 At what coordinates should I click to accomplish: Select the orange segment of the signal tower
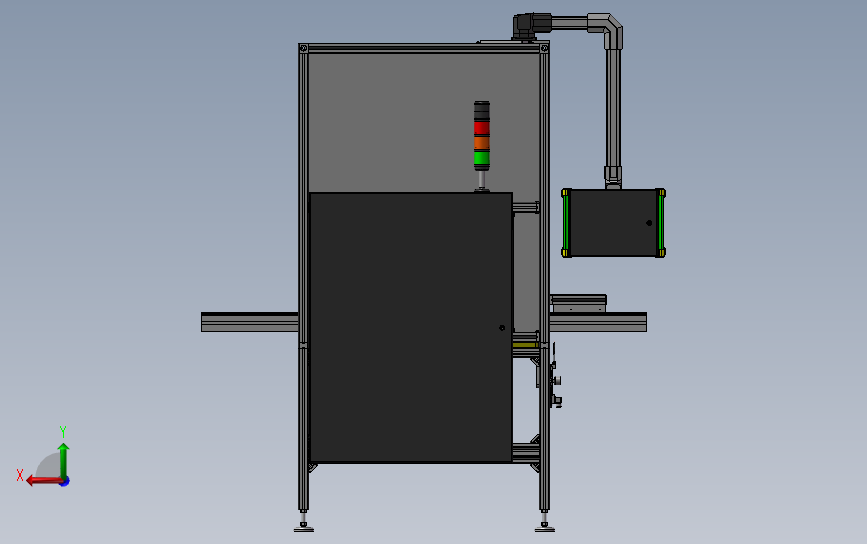click(x=482, y=143)
